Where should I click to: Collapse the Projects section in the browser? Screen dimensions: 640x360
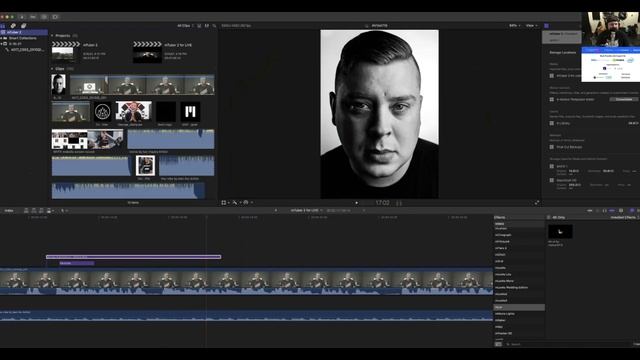coord(52,36)
